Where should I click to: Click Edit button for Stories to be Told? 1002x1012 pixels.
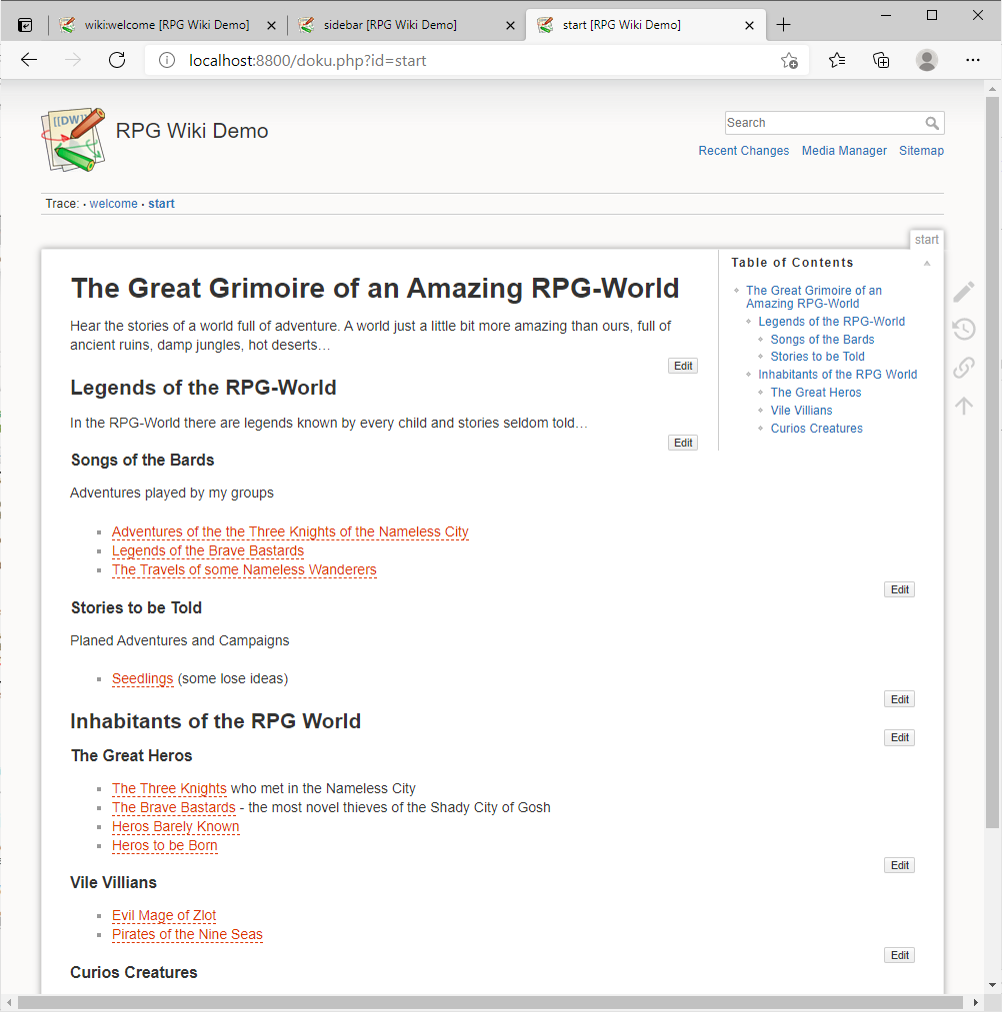(899, 699)
